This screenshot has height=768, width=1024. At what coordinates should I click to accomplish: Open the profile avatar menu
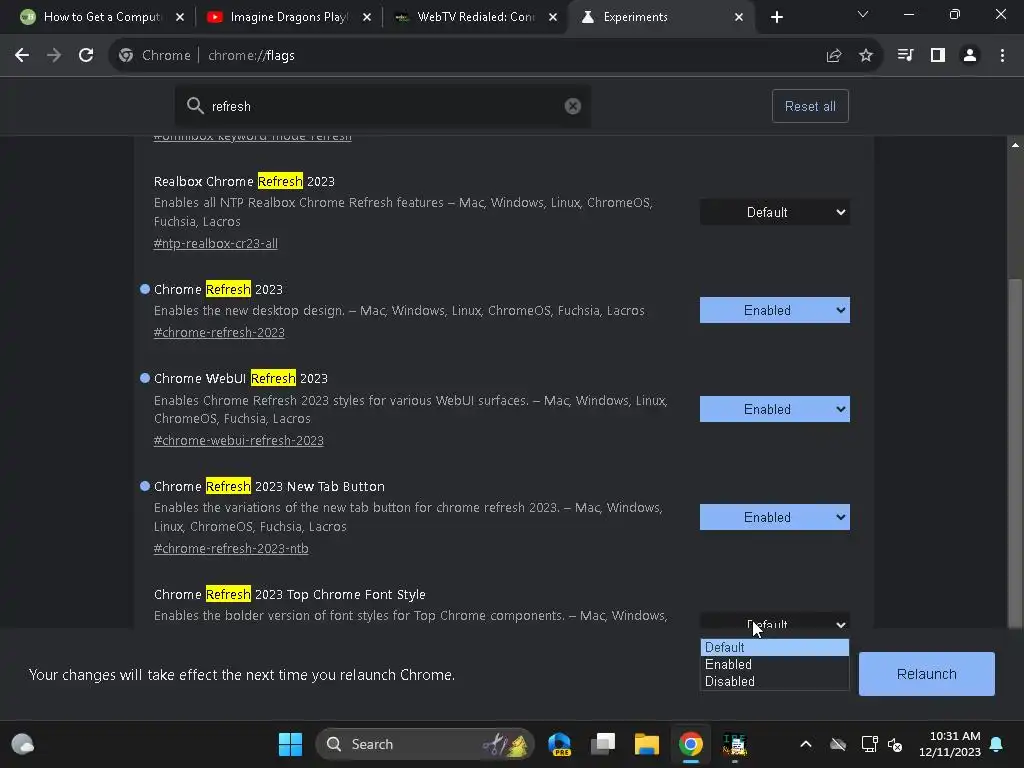pyautogui.click(x=970, y=56)
